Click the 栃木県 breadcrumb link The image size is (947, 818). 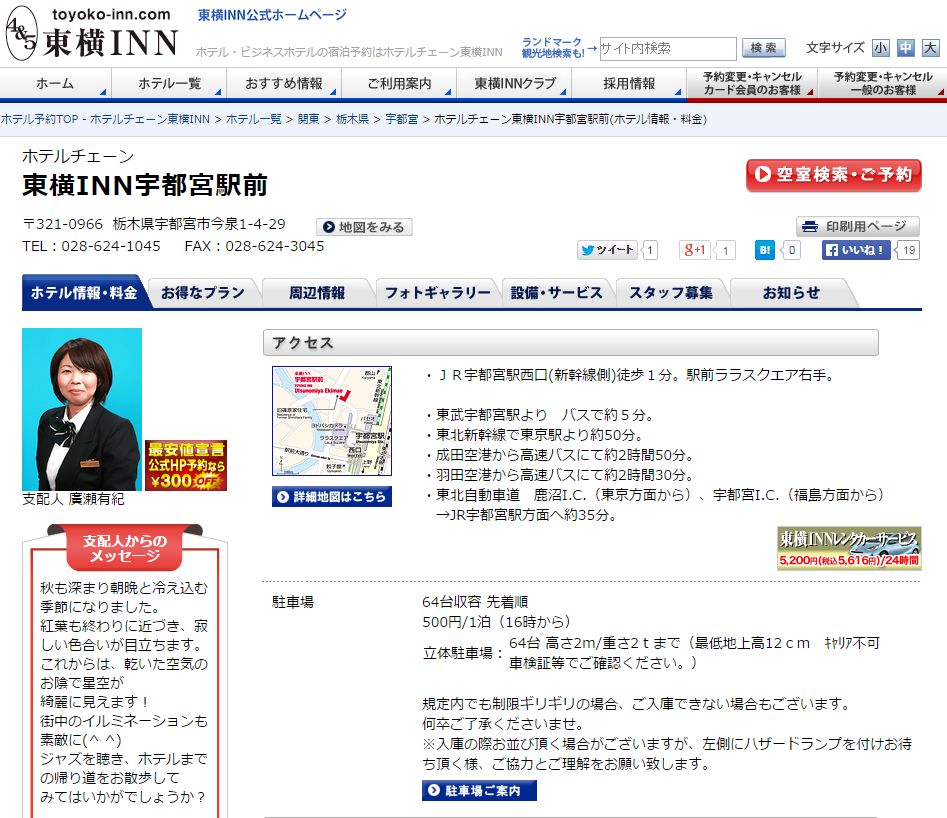352,119
